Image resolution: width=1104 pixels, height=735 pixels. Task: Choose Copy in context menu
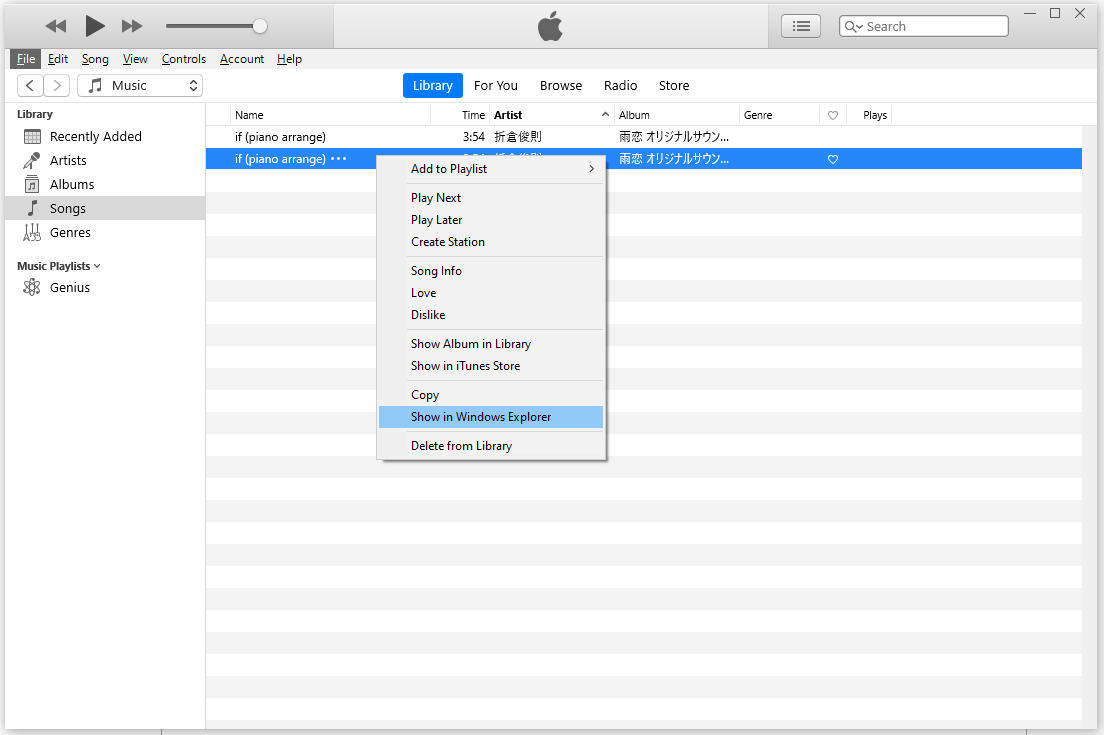pyautogui.click(x=491, y=395)
